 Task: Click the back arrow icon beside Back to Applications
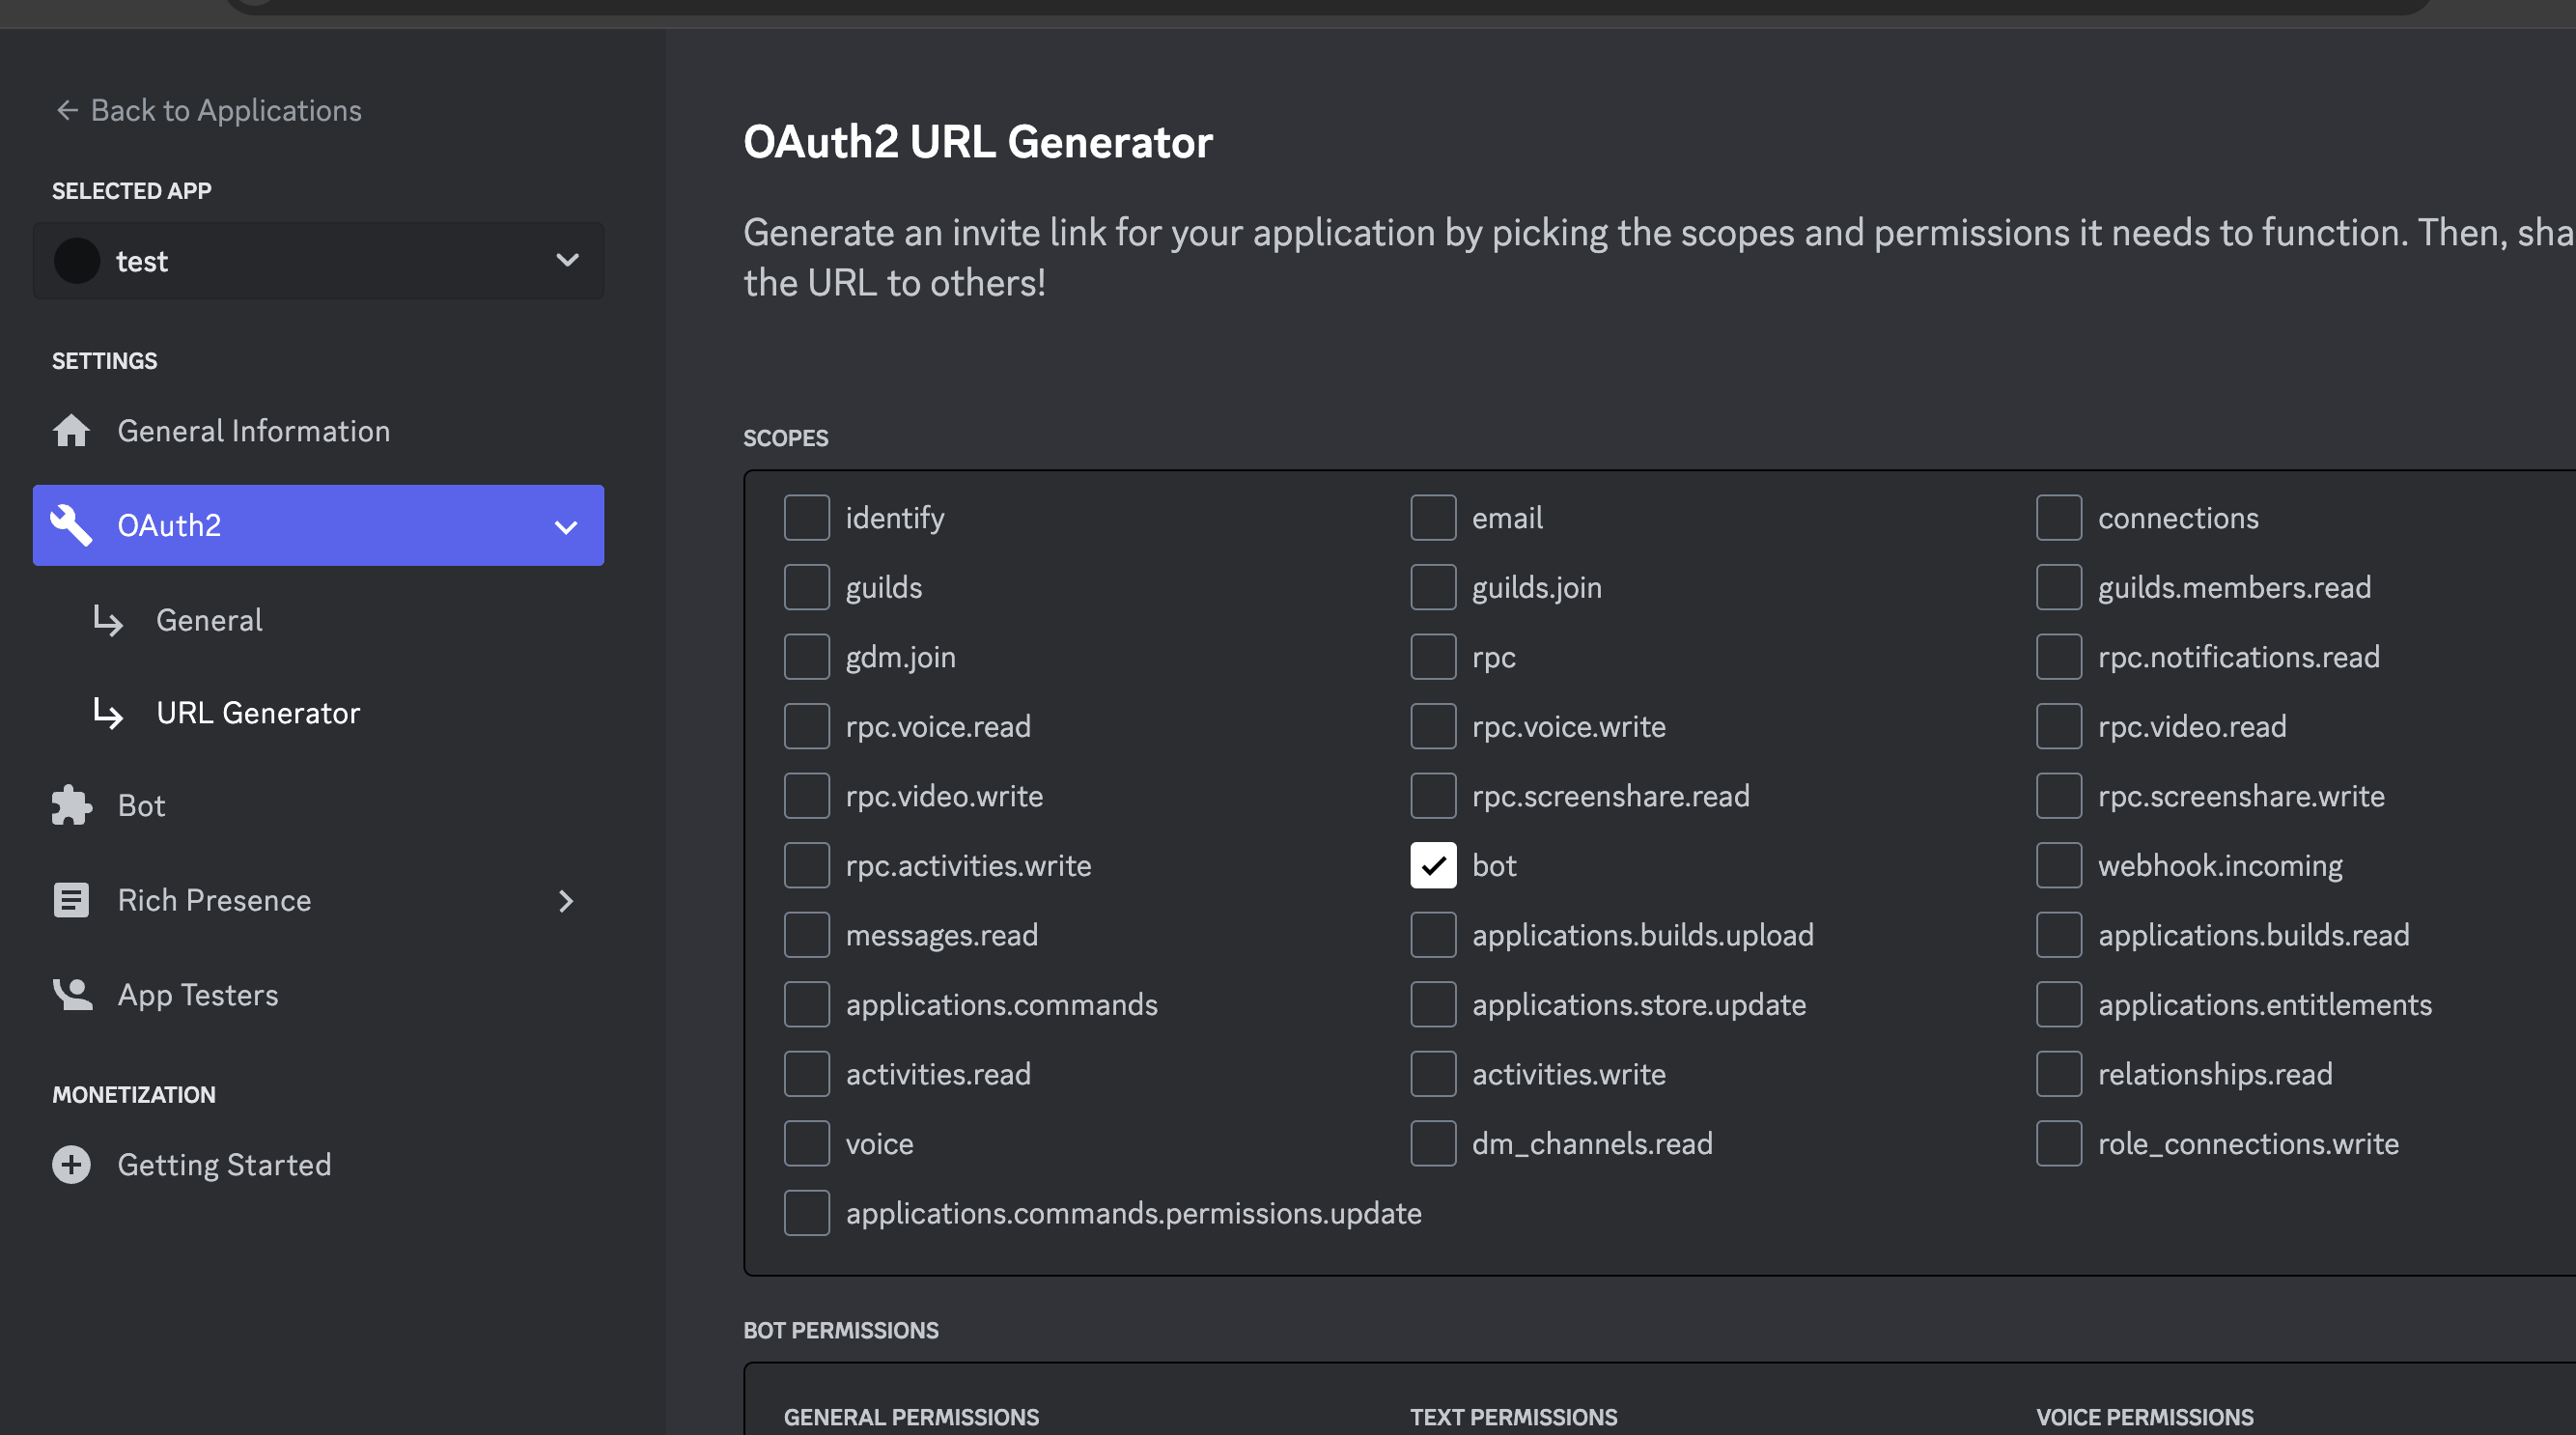(67, 110)
